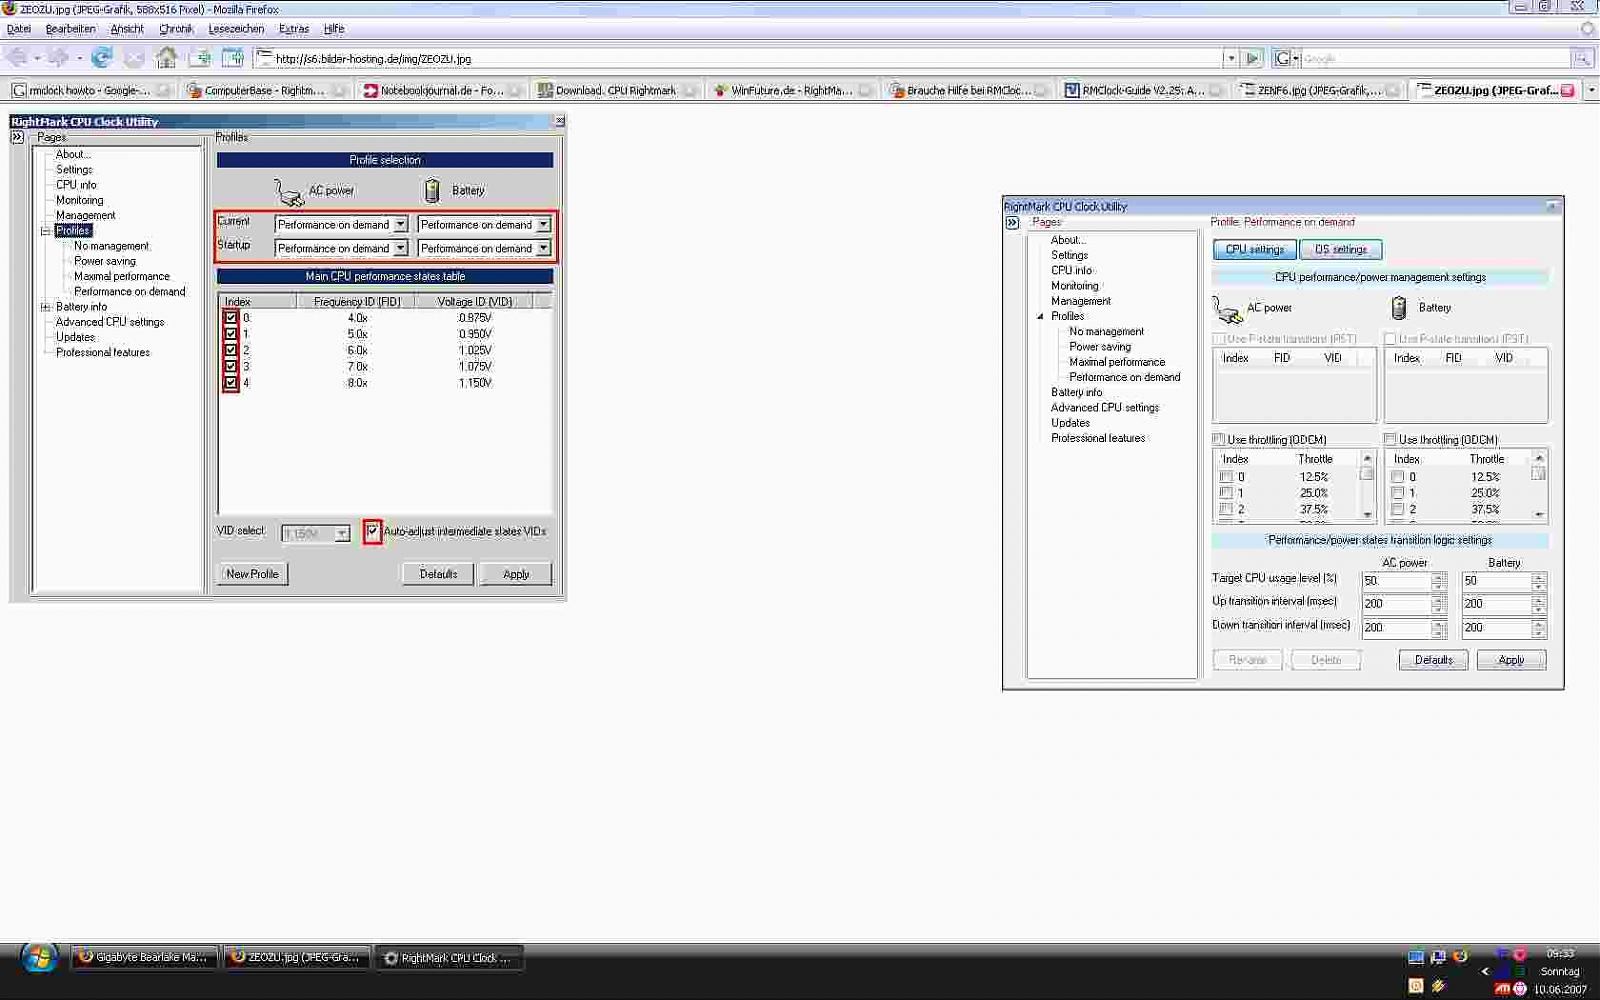Open the list all tabs dropdown
This screenshot has height=1000, width=1600.
[1591, 90]
